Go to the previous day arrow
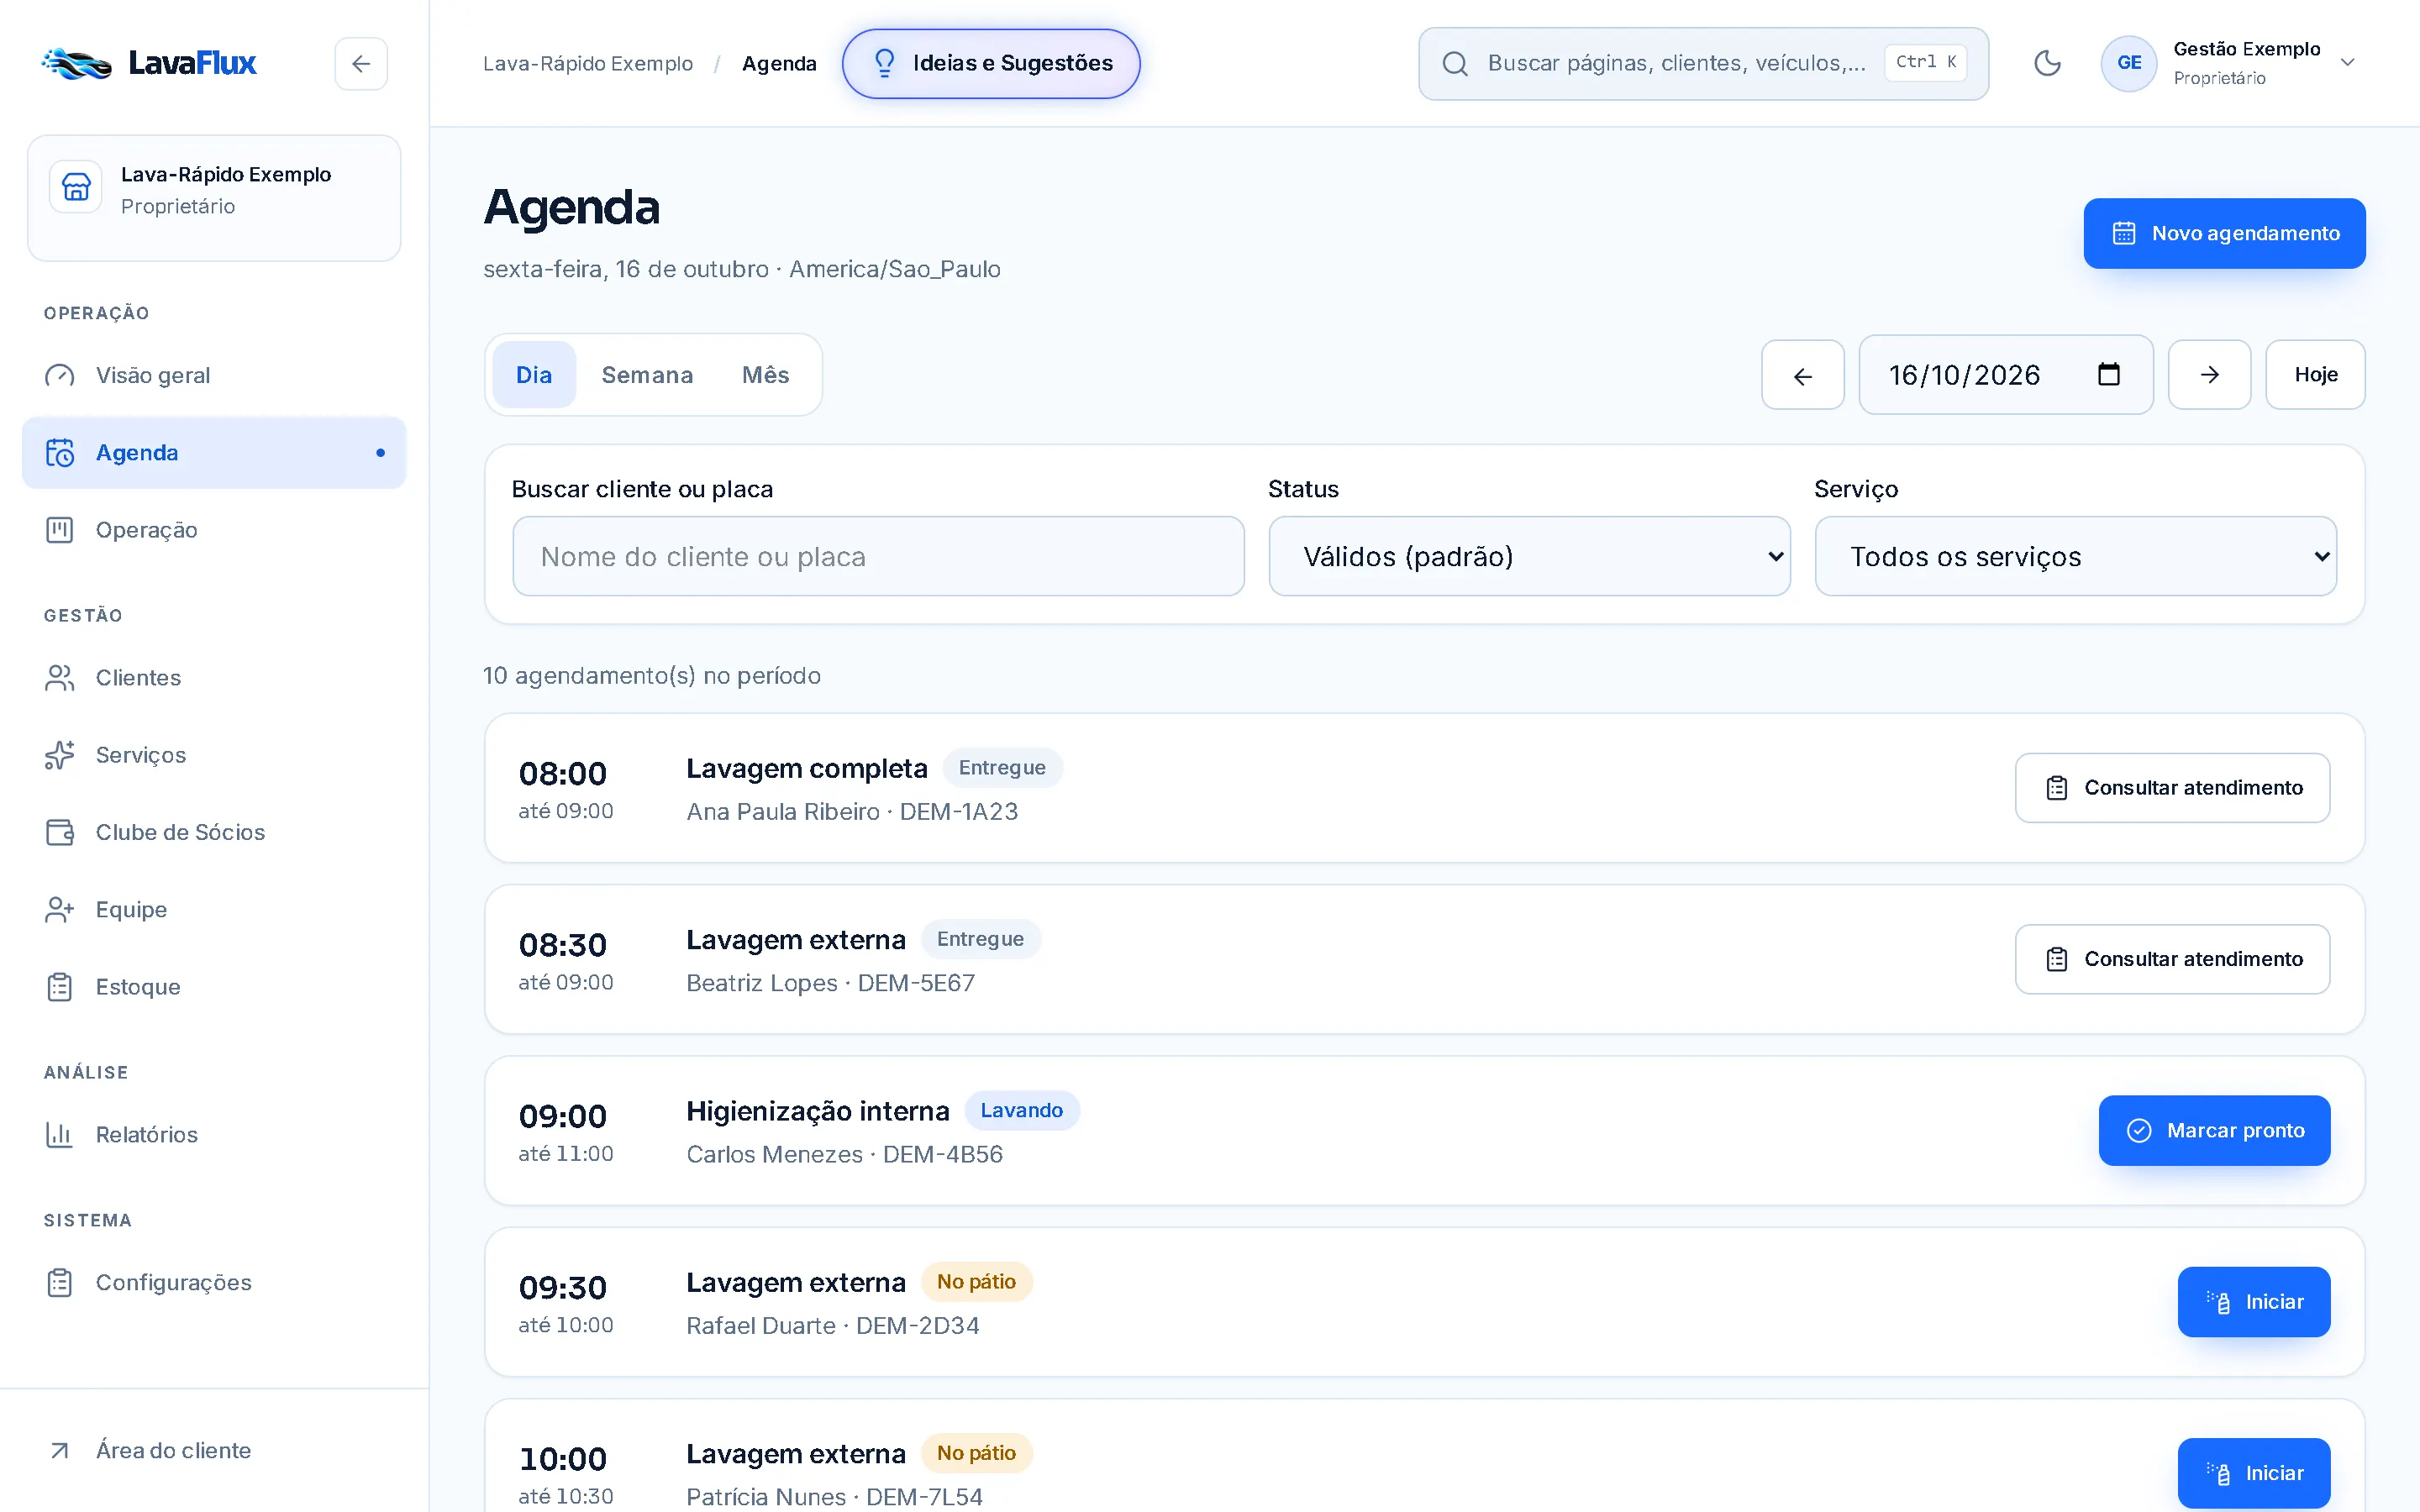The image size is (2420, 1512). click(1803, 375)
